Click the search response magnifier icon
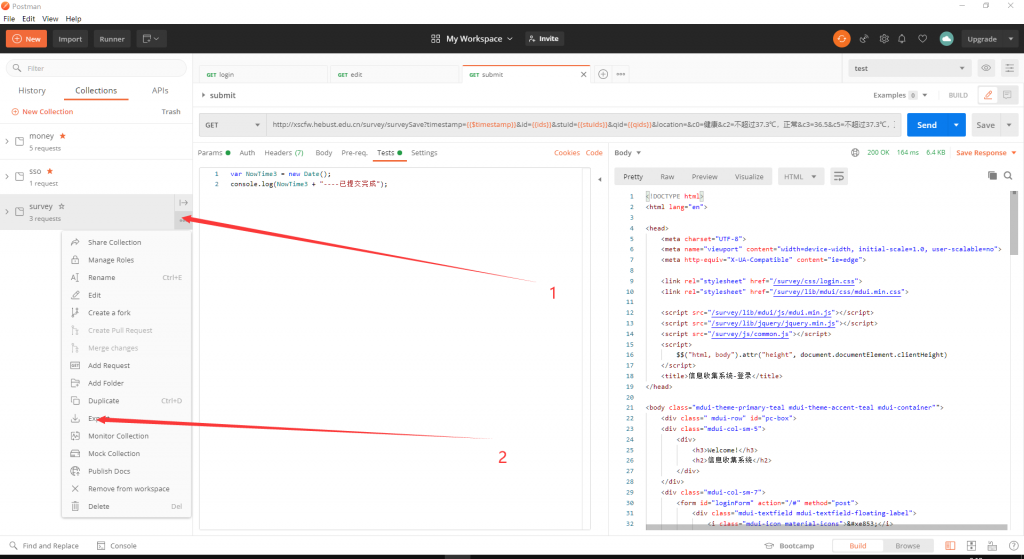Viewport: 1024px width, 559px height. coord(1009,176)
